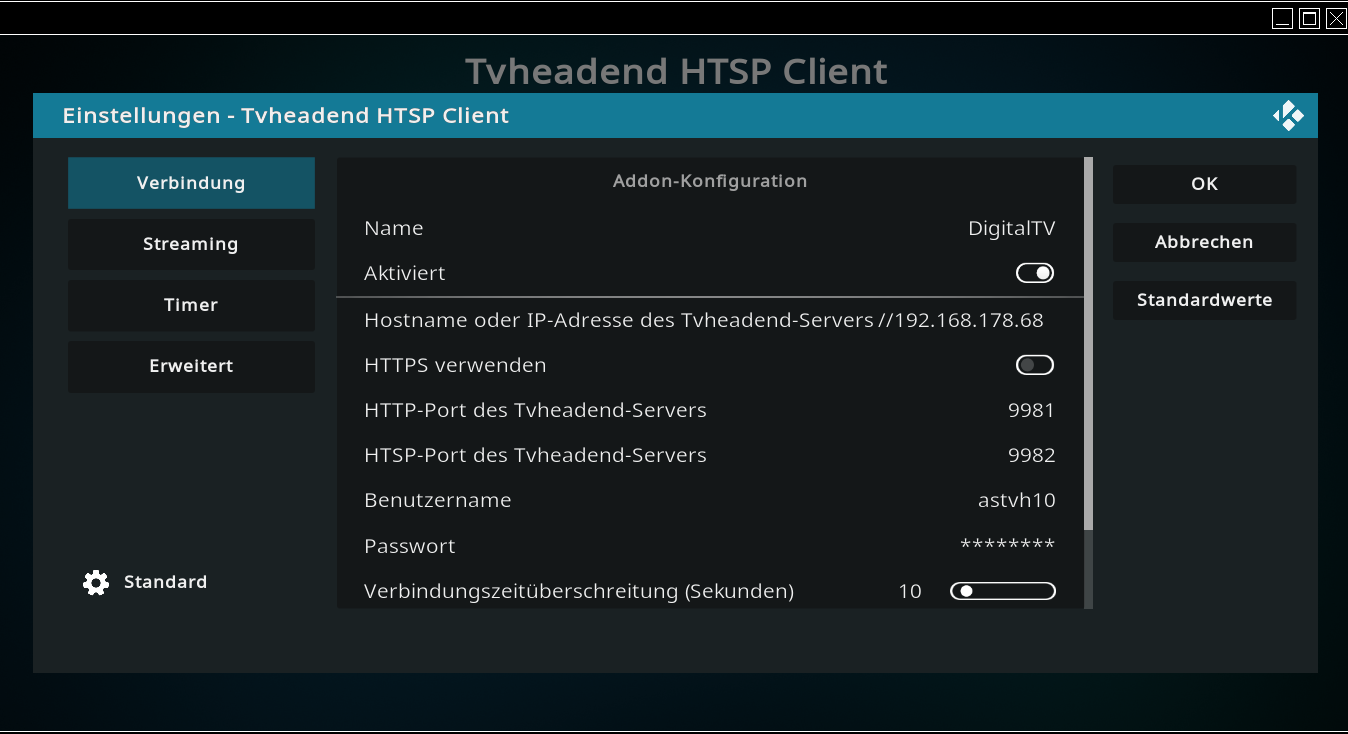Switch to the Streaming category

coord(191,244)
